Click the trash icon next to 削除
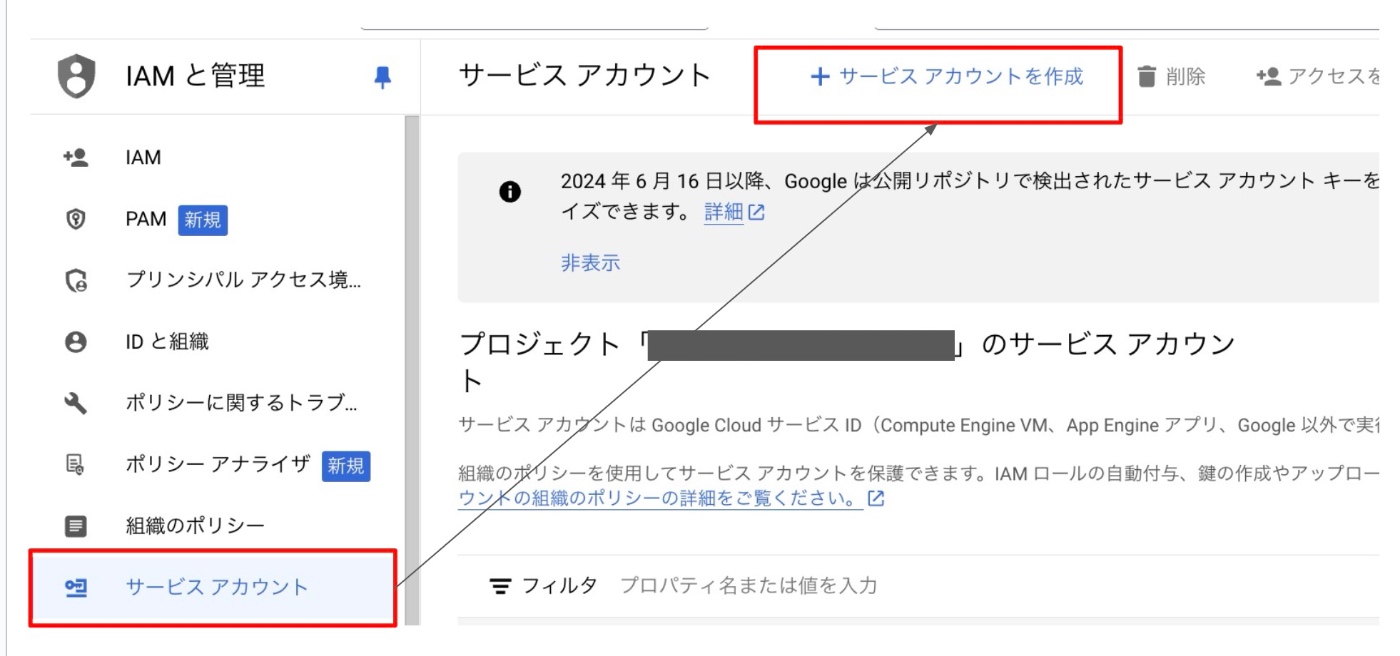The height and width of the screenshot is (656, 1400). click(x=1147, y=76)
